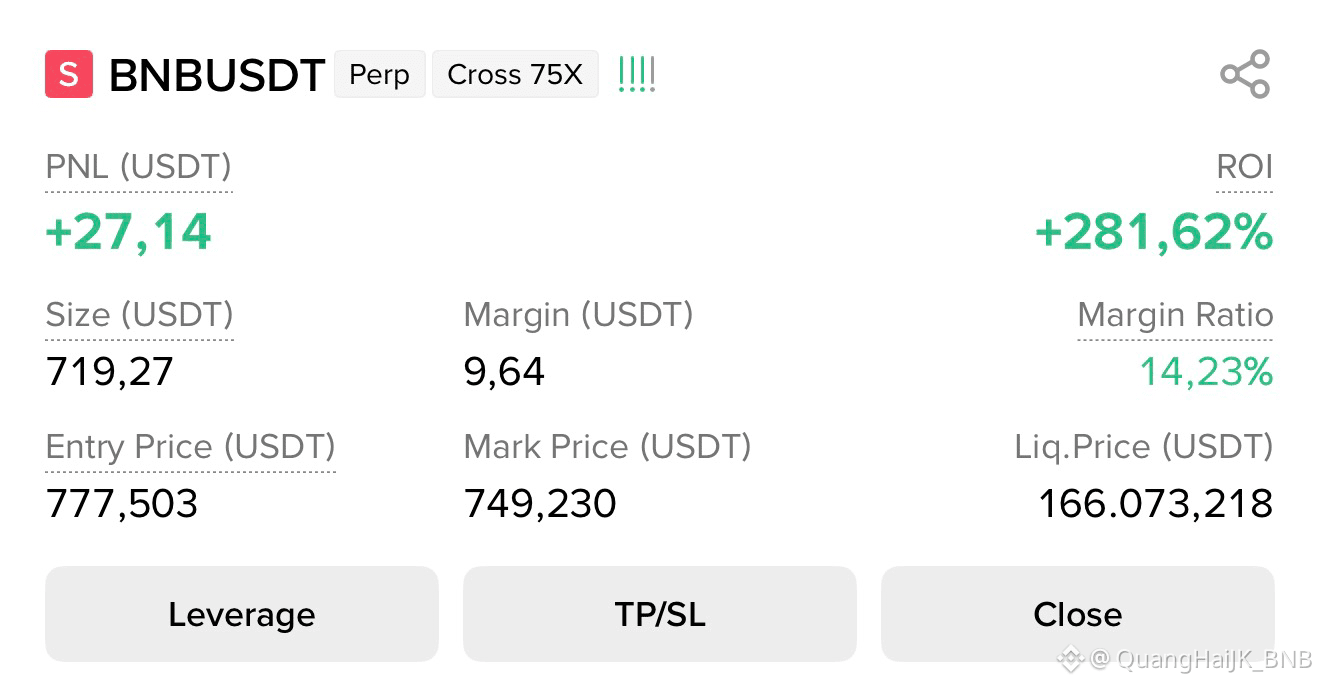The width and height of the screenshot is (1320, 684).
Task: Select the +281,62% ROI value
Action: coord(1154,233)
